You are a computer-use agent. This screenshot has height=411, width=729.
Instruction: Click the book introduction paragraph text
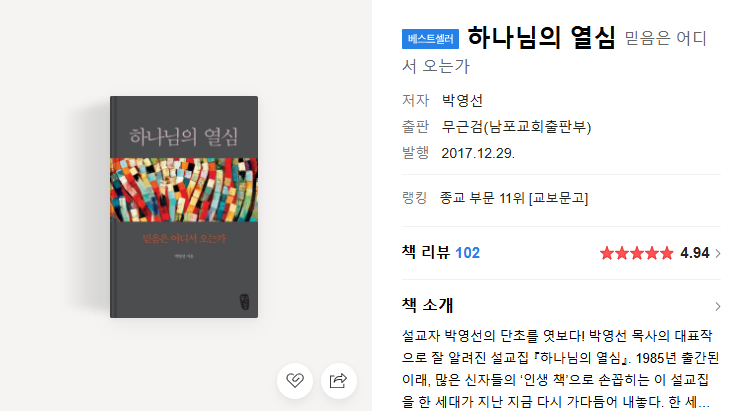560,368
